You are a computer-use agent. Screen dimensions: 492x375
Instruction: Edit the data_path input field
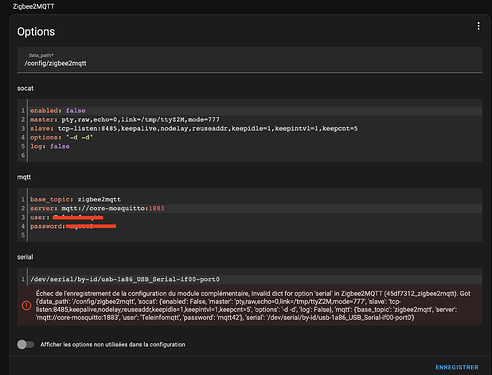click(249, 60)
